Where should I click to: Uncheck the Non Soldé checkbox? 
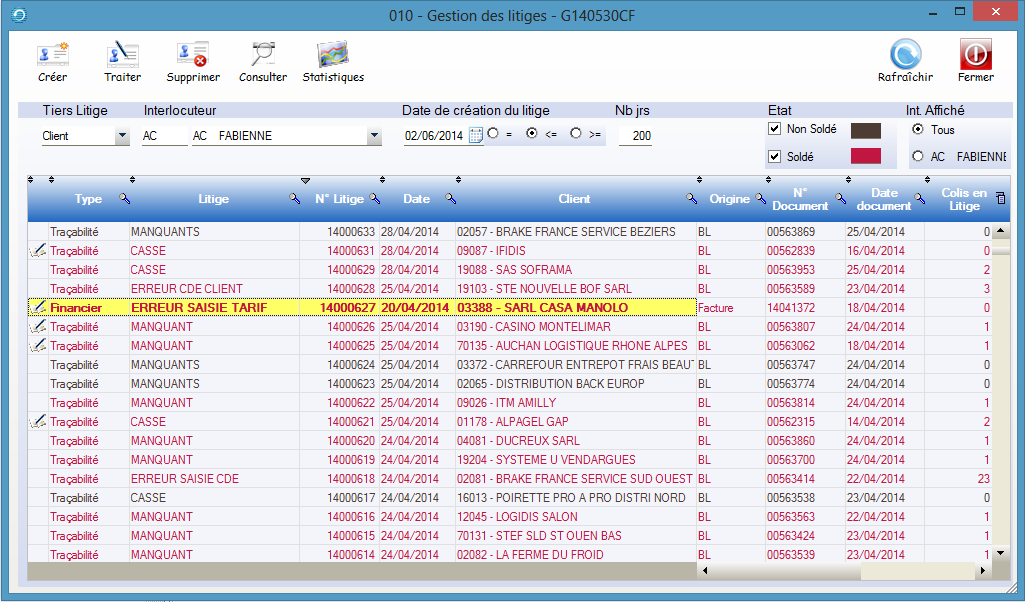coord(774,130)
